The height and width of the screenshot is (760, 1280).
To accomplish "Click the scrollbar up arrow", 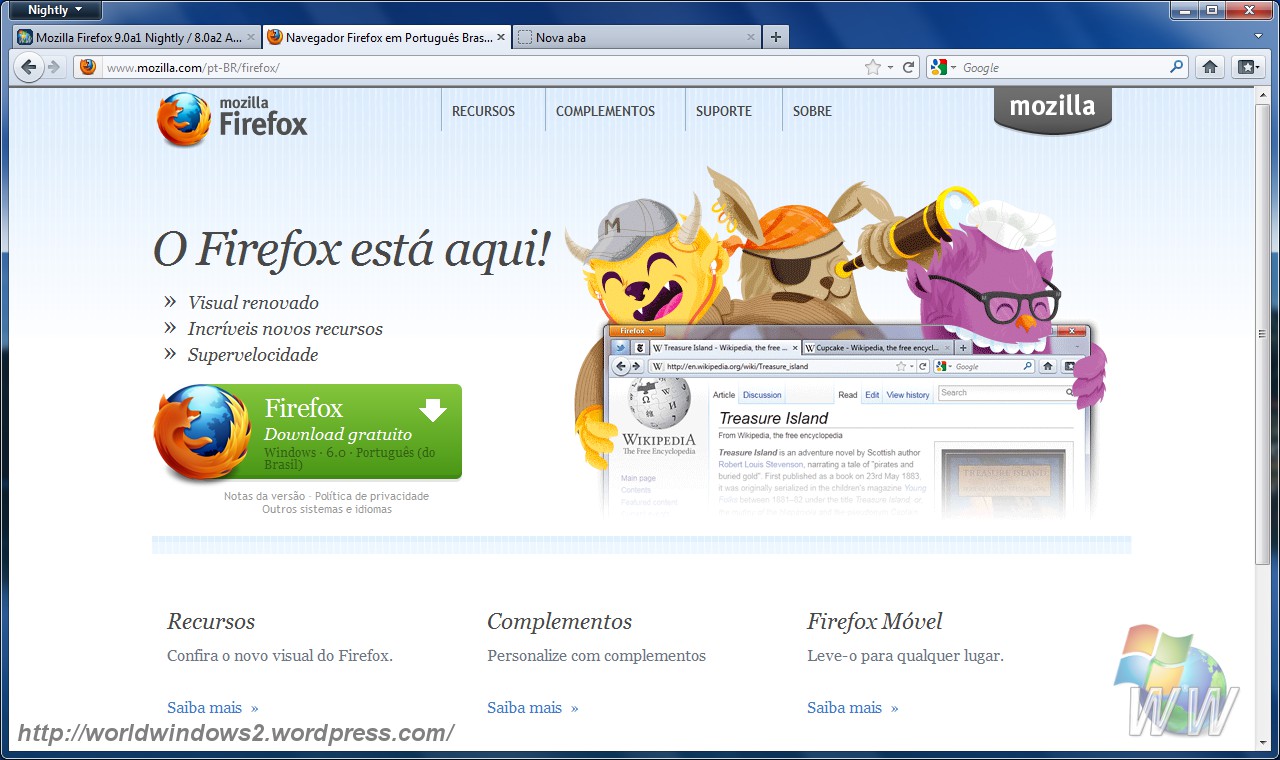I will coord(1262,93).
